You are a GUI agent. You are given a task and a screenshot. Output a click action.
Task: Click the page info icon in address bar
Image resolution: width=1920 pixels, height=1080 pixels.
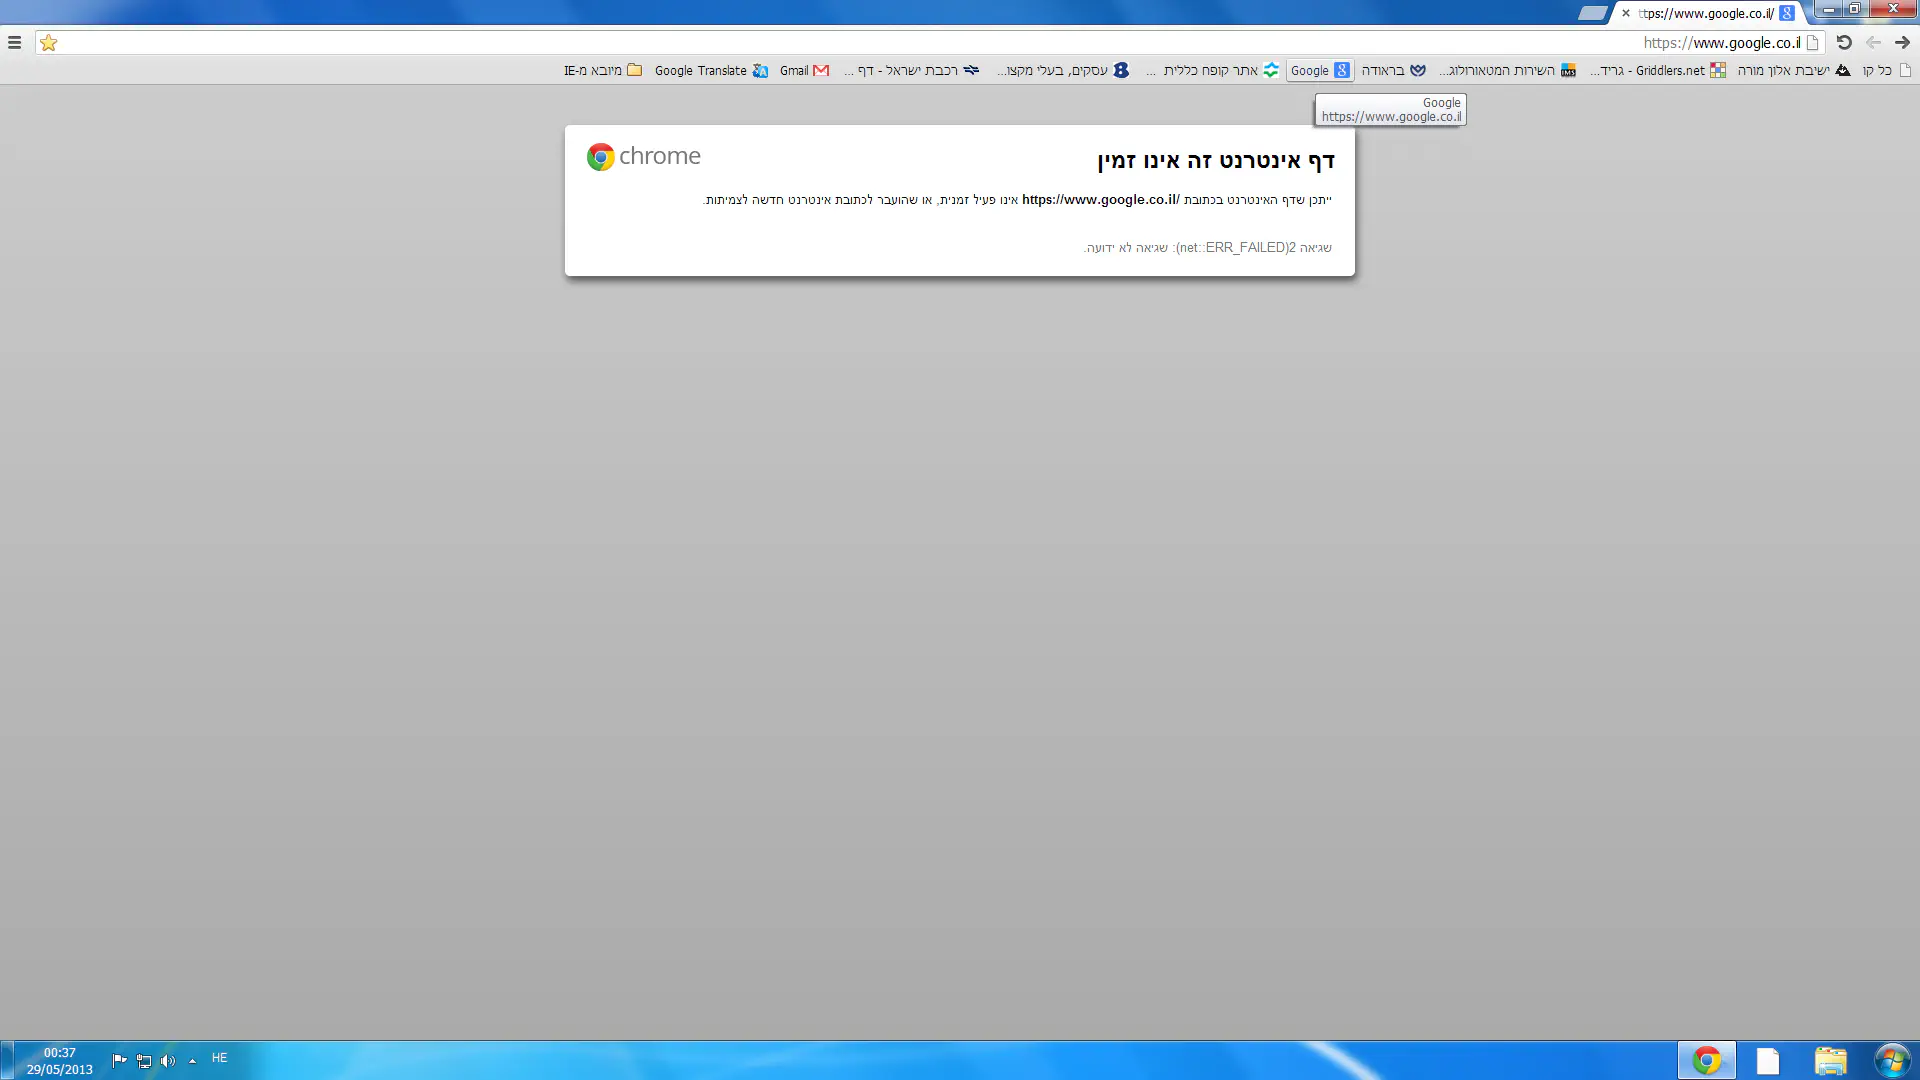coord(1812,43)
